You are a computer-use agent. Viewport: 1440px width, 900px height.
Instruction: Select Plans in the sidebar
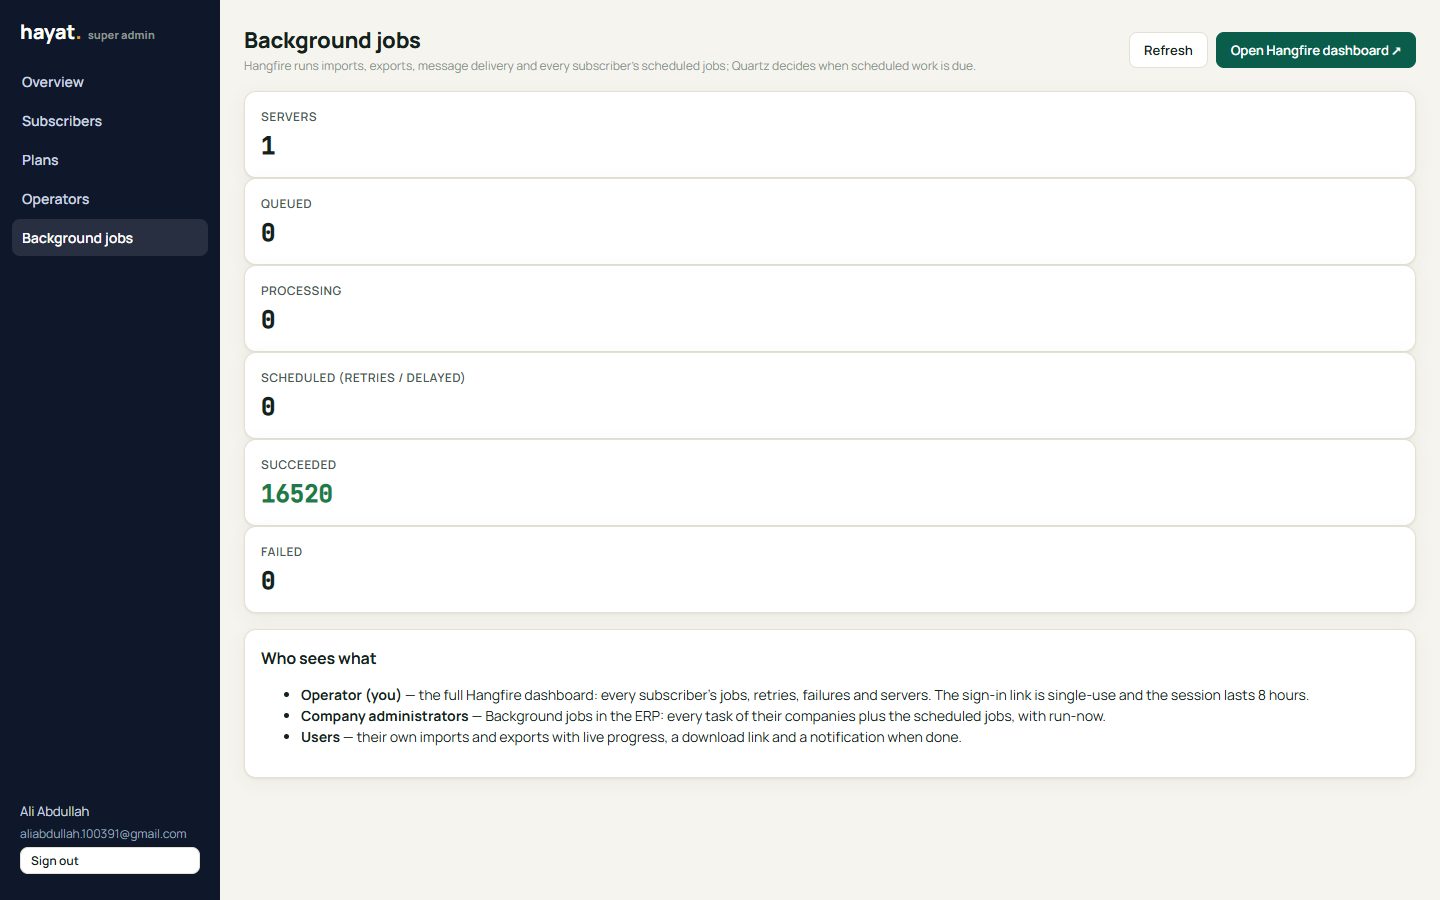109,160
